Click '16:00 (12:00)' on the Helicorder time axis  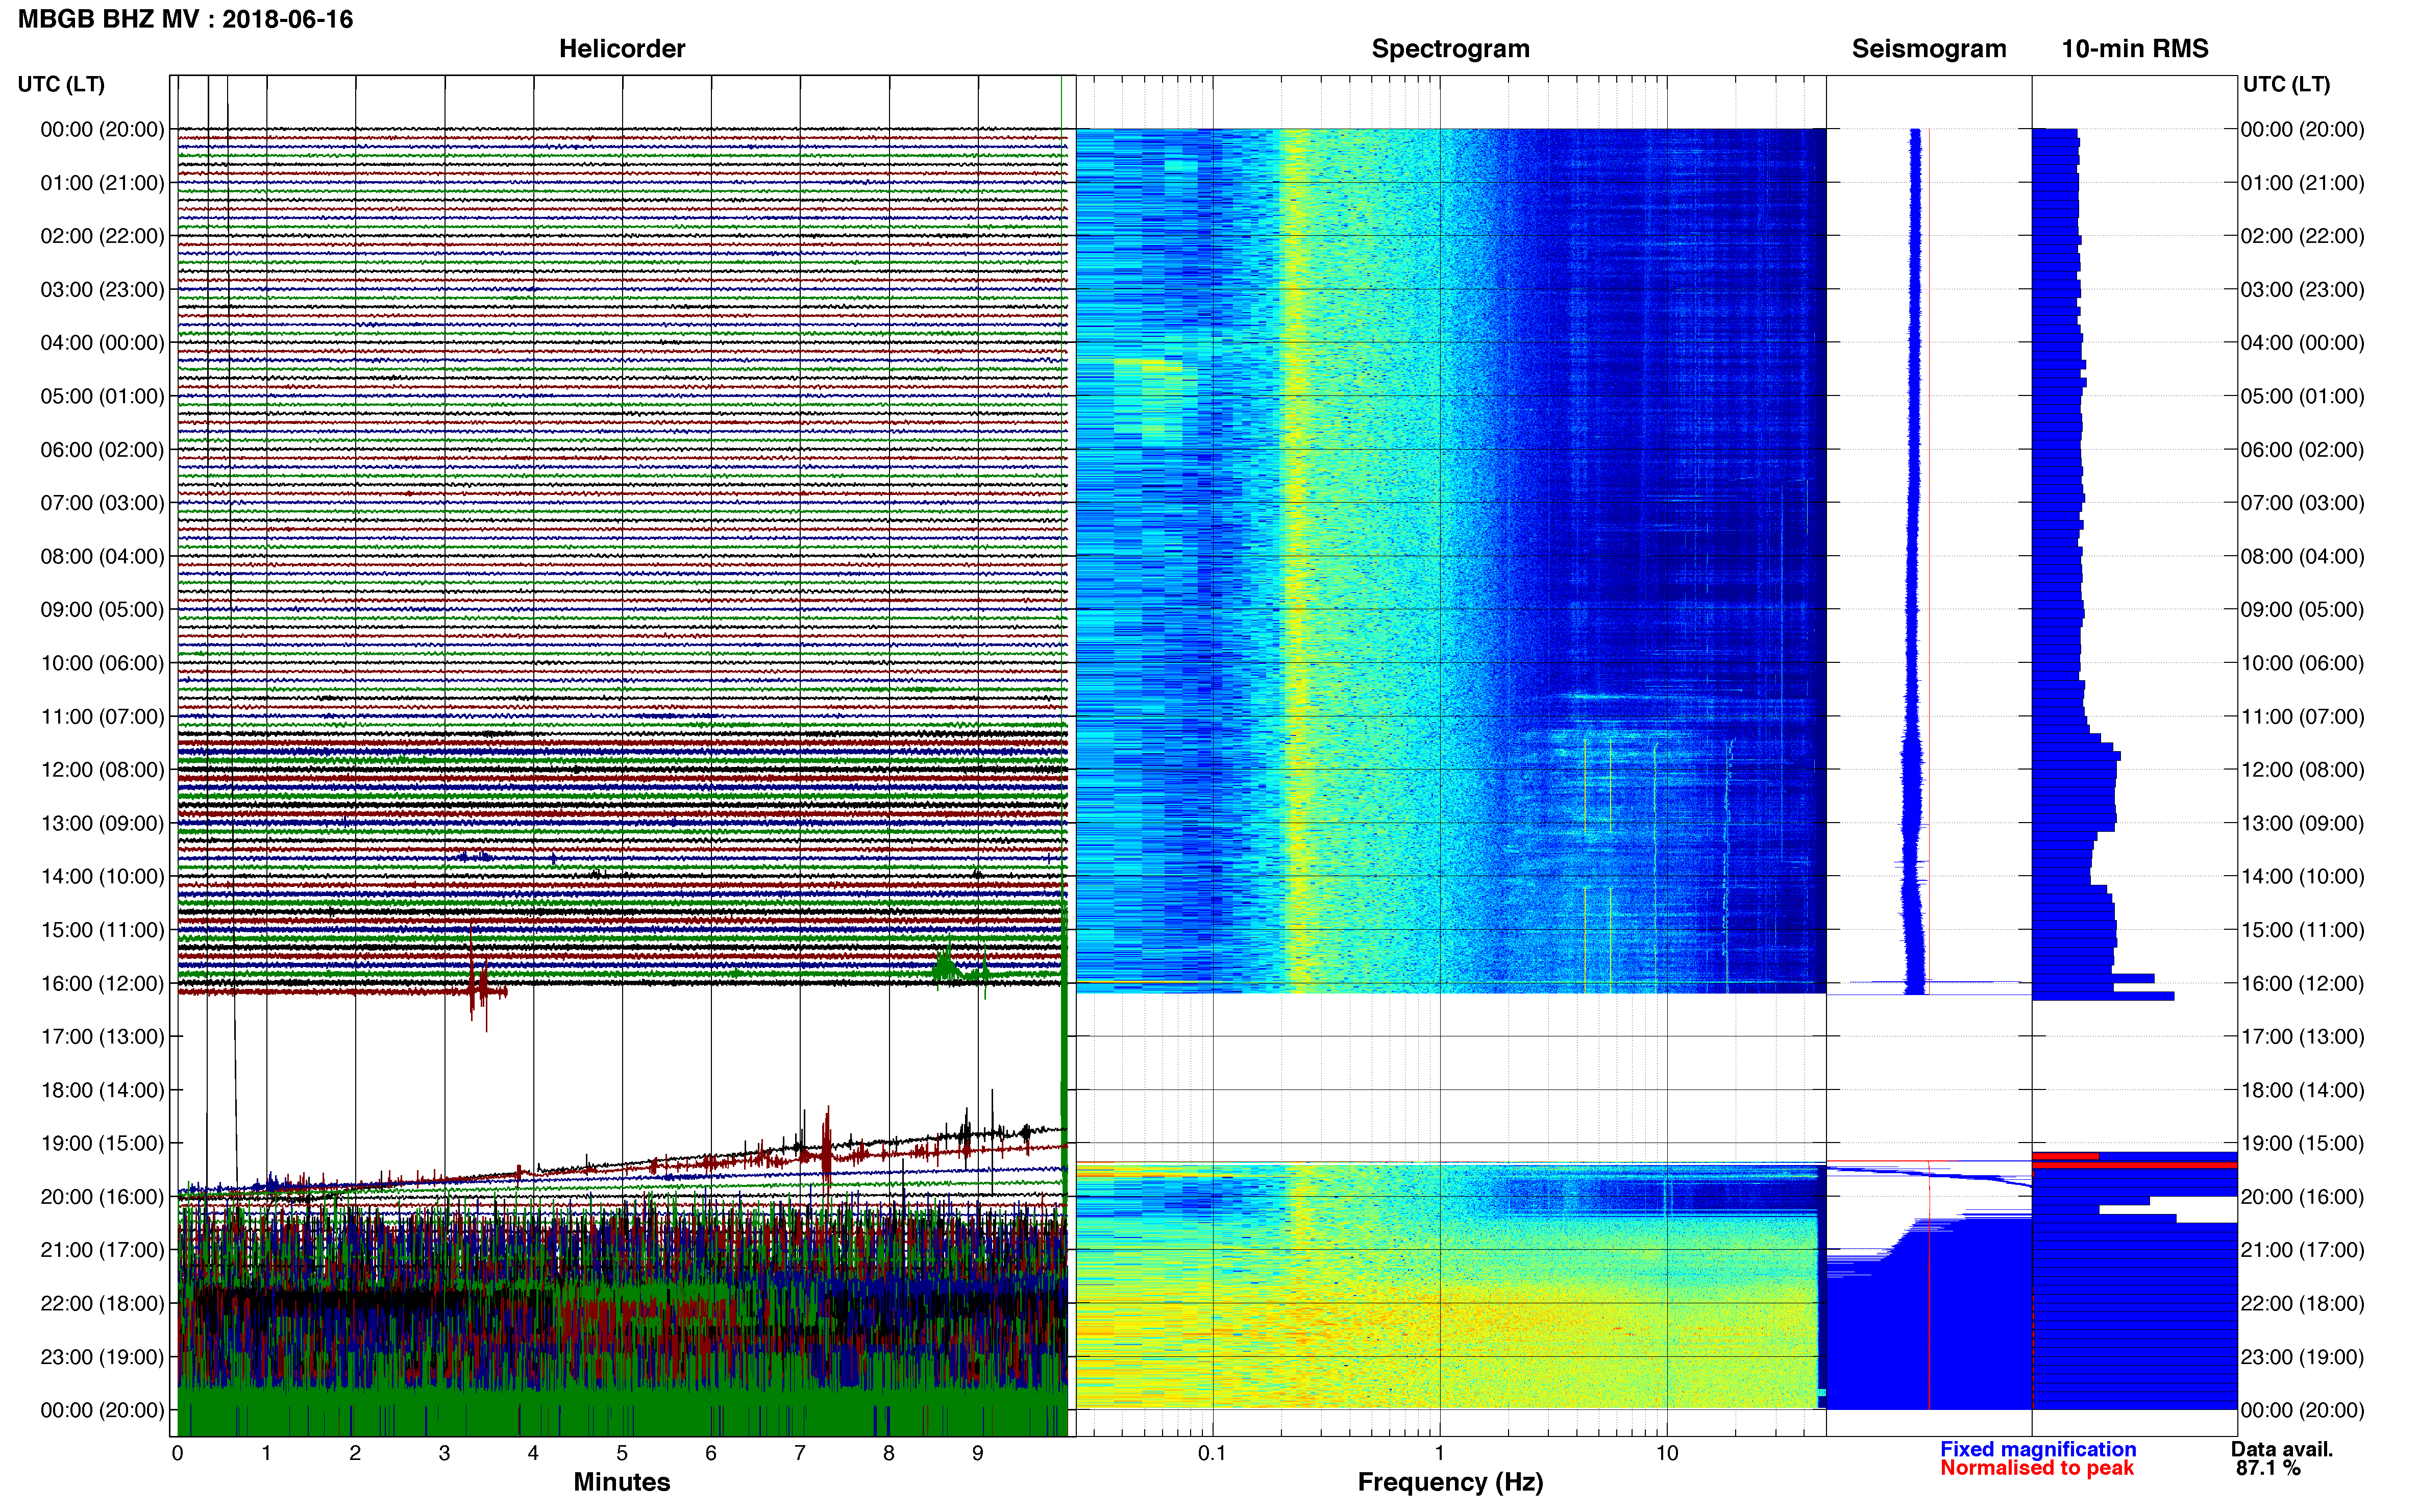tap(102, 982)
